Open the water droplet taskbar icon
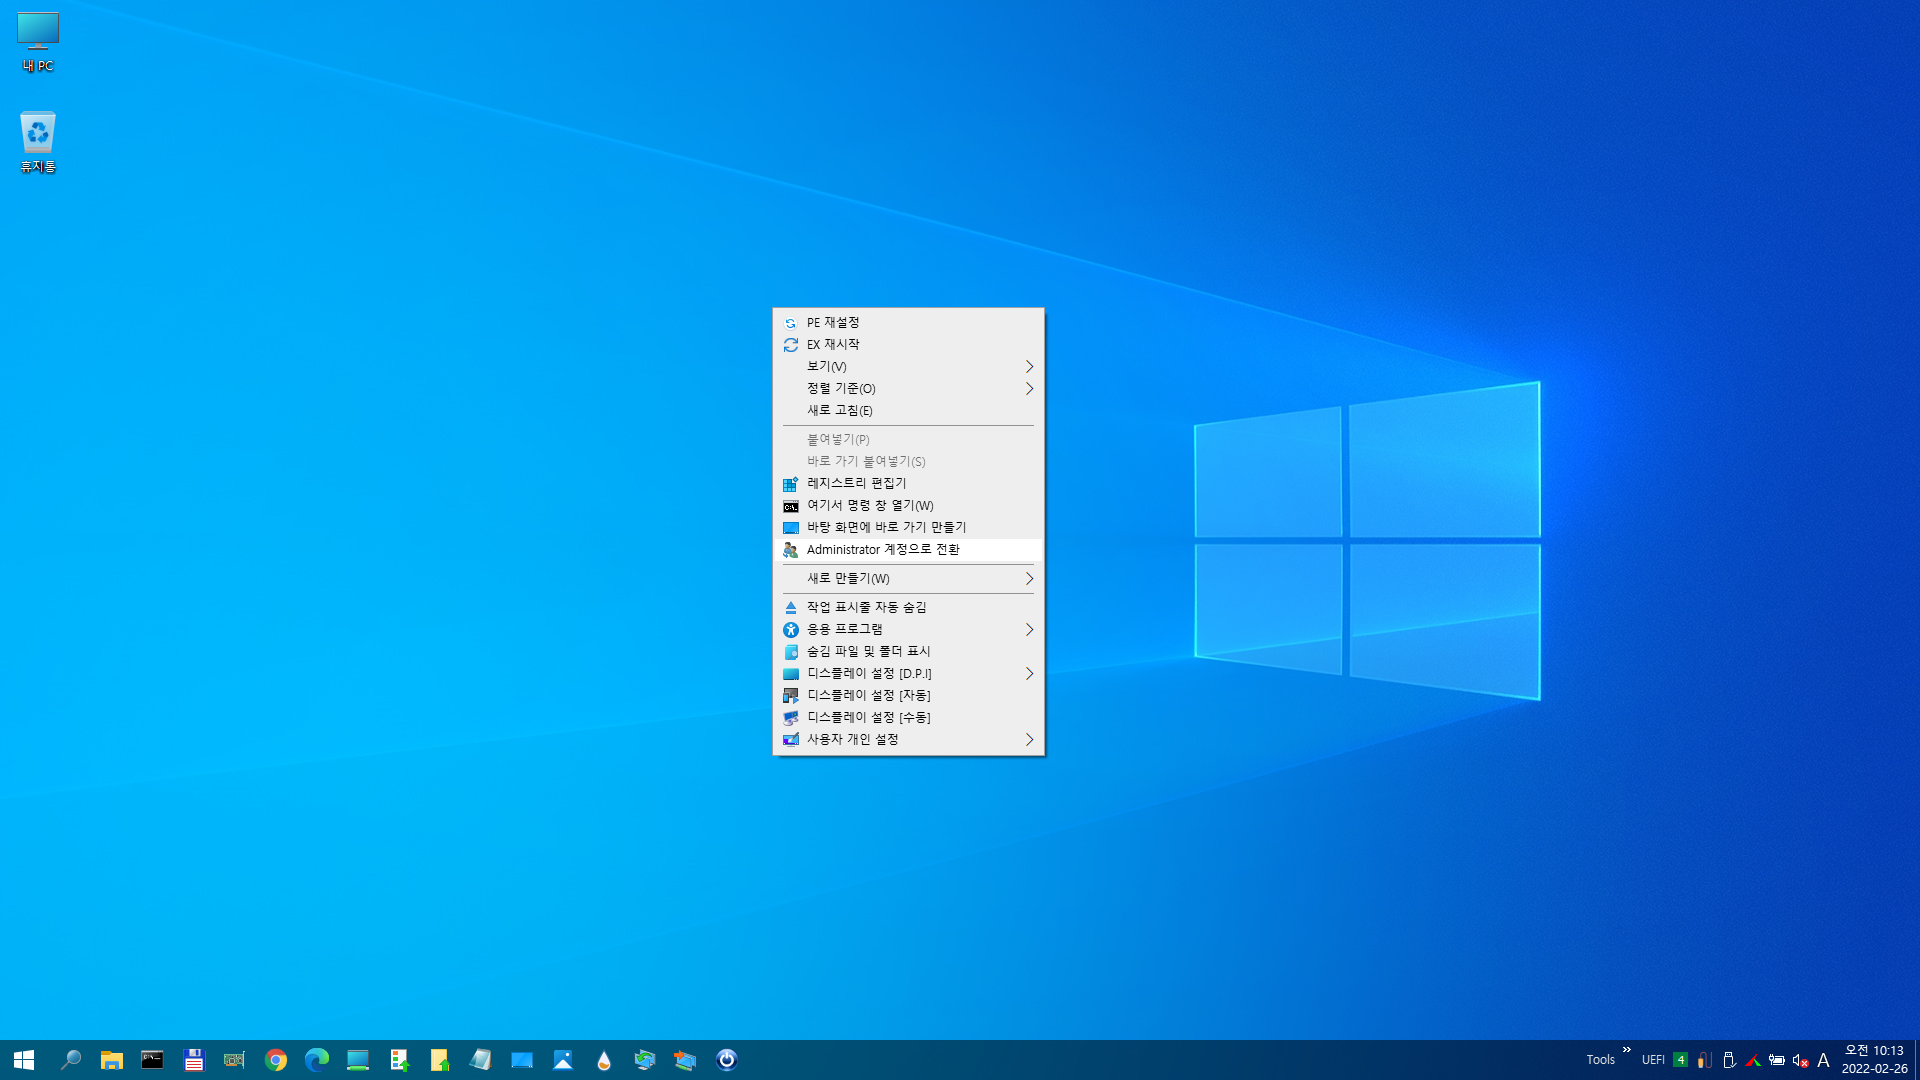The width and height of the screenshot is (1920, 1080). 604,1060
